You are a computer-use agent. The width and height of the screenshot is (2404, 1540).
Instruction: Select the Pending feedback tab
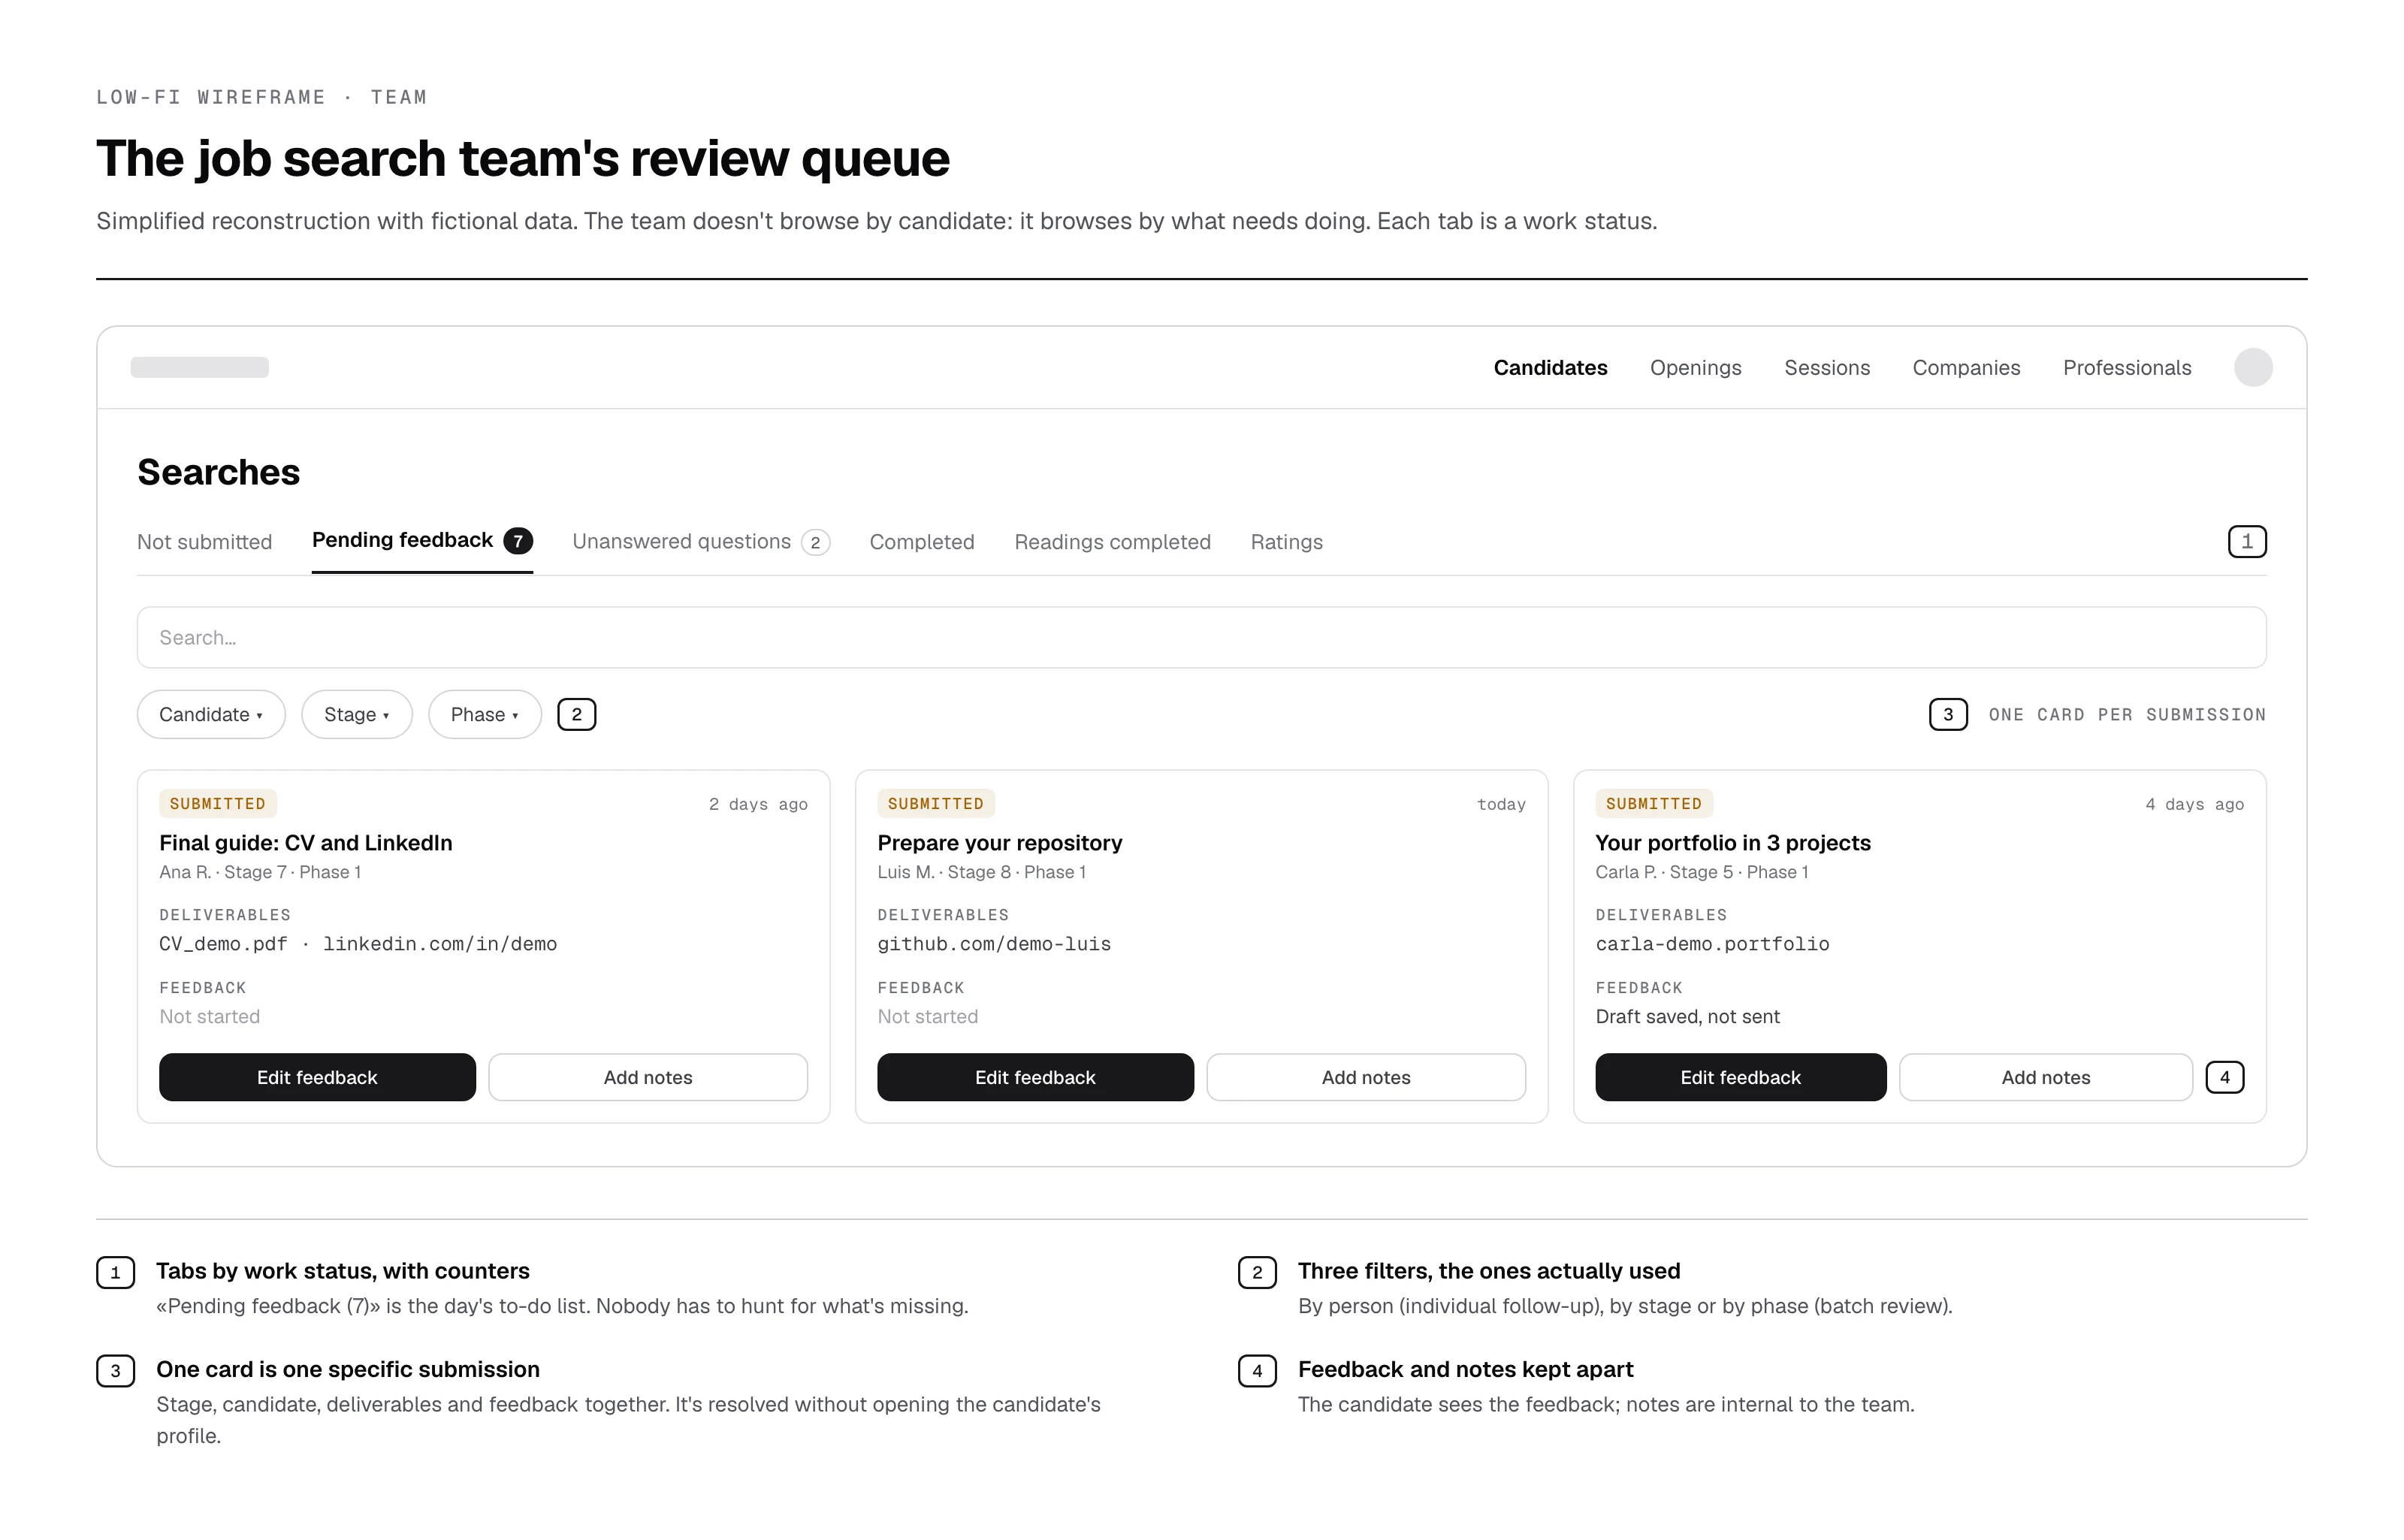(422, 540)
